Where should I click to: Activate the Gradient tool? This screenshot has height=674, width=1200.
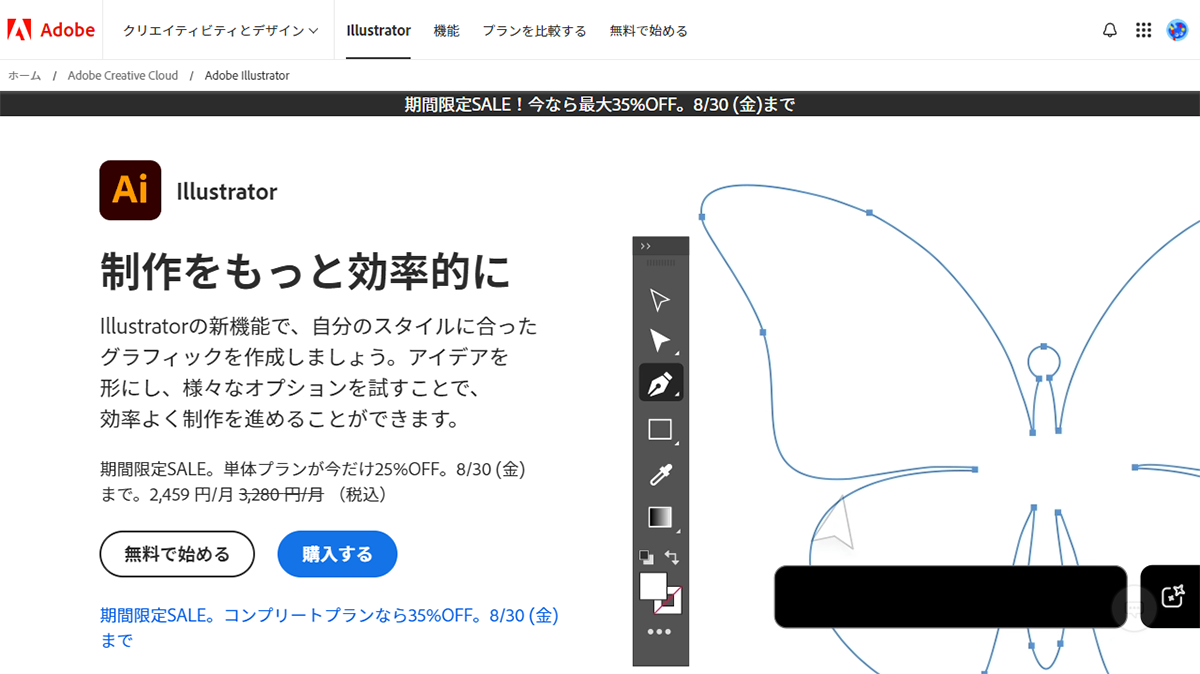coord(660,517)
